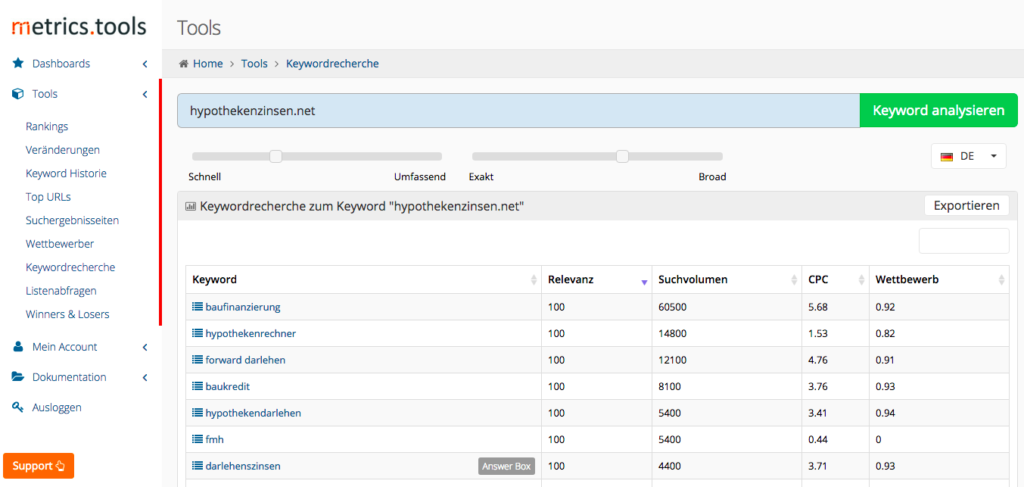Click the list icon next to fmh
This screenshot has height=487, width=1024.
click(x=197, y=439)
